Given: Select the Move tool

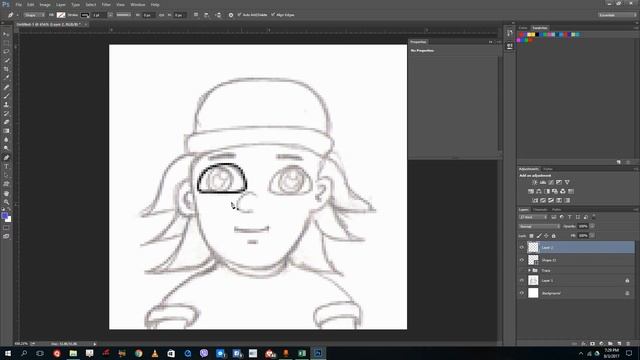Looking at the screenshot, I should 6,34.
